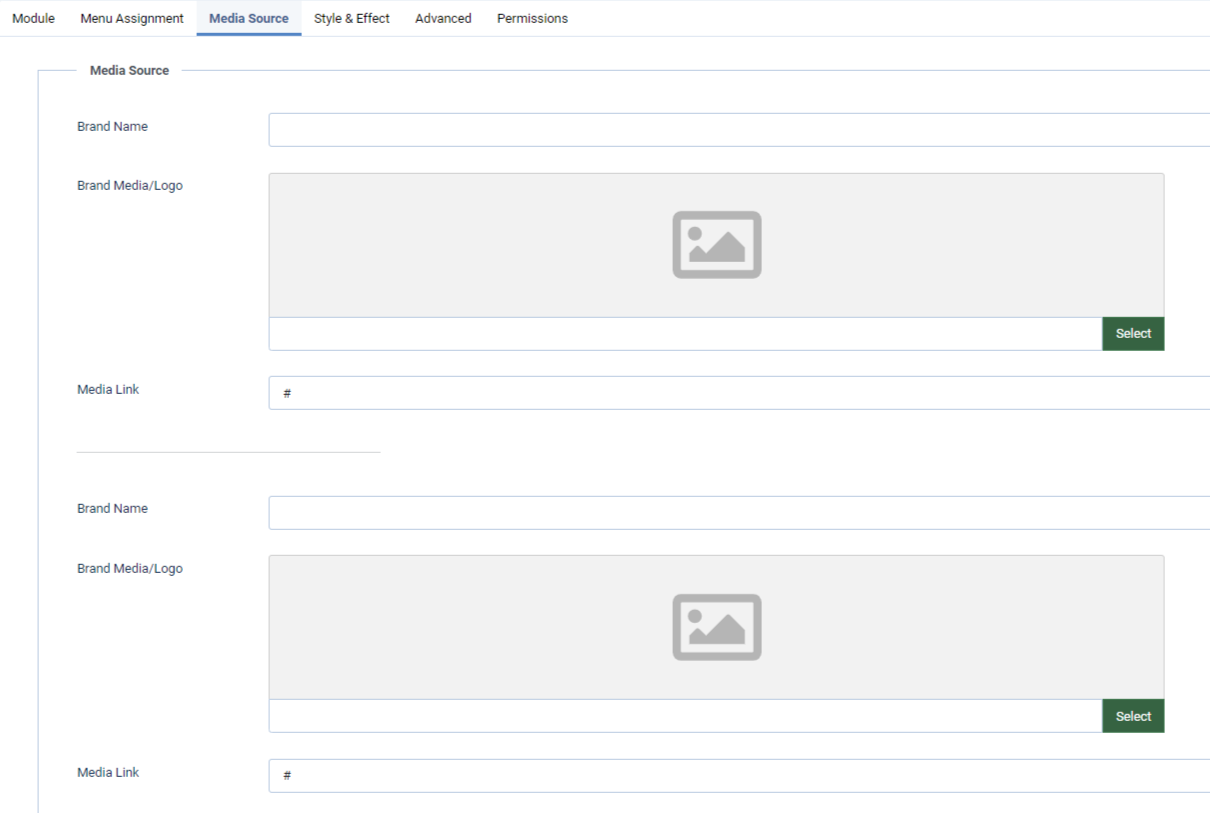The image size is (1210, 813).
Task: Click the Media Source fieldset heading
Action: (129, 71)
